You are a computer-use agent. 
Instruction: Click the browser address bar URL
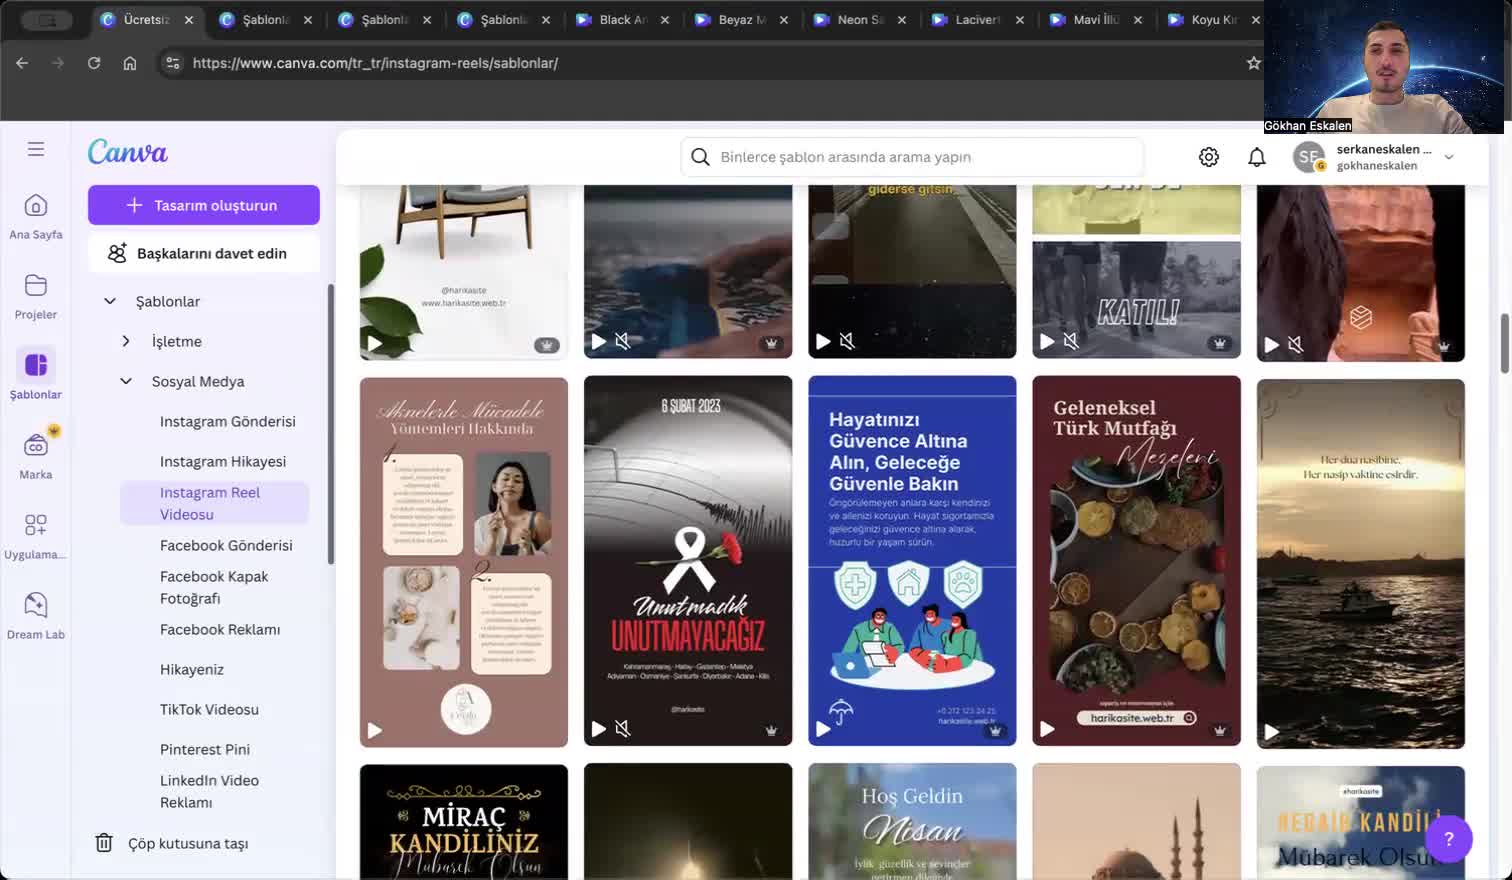pyautogui.click(x=375, y=63)
